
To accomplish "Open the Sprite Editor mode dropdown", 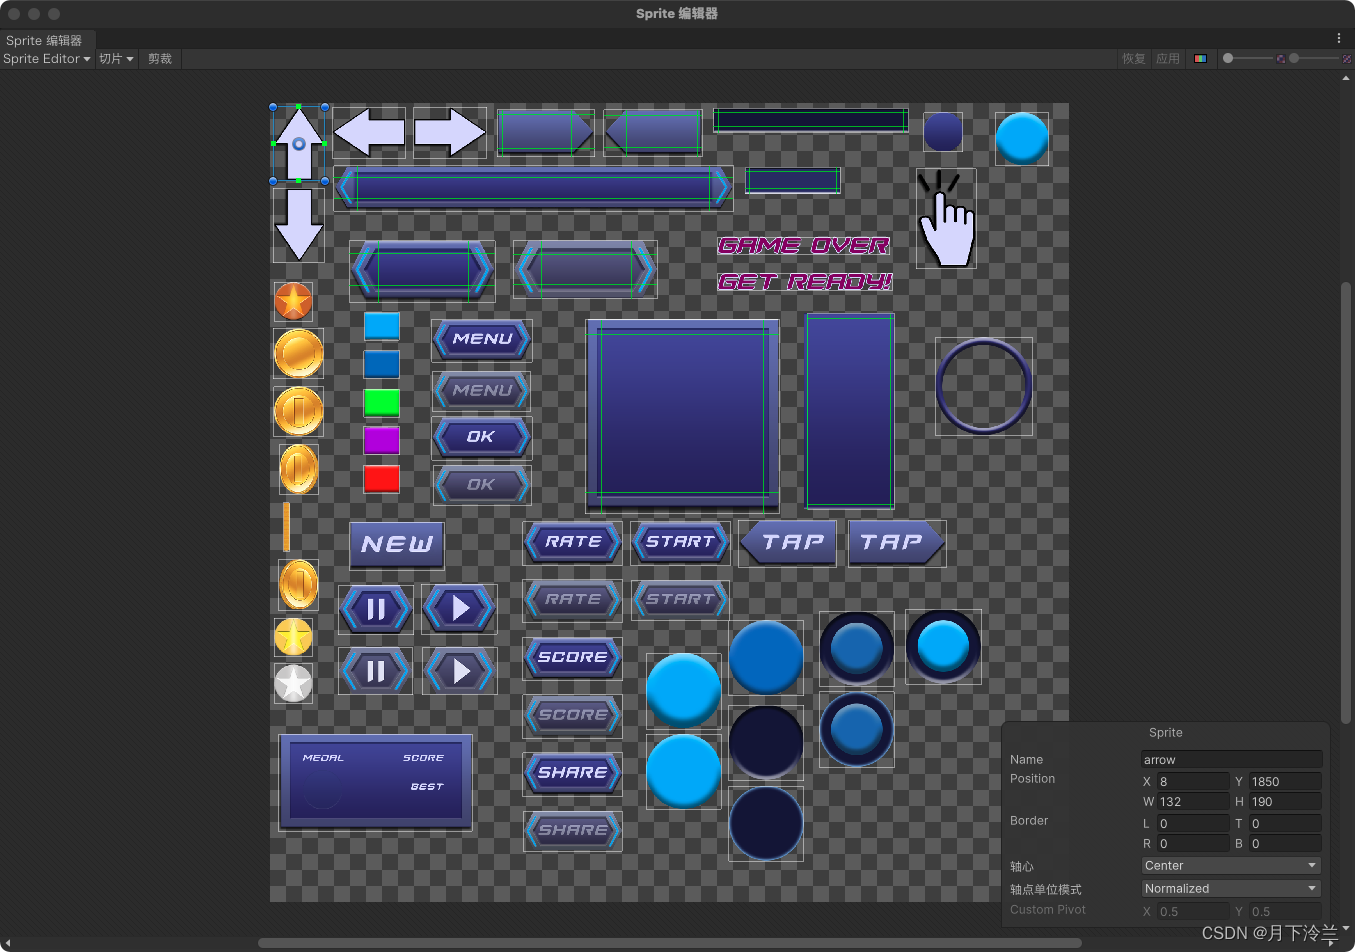I will coord(46,59).
